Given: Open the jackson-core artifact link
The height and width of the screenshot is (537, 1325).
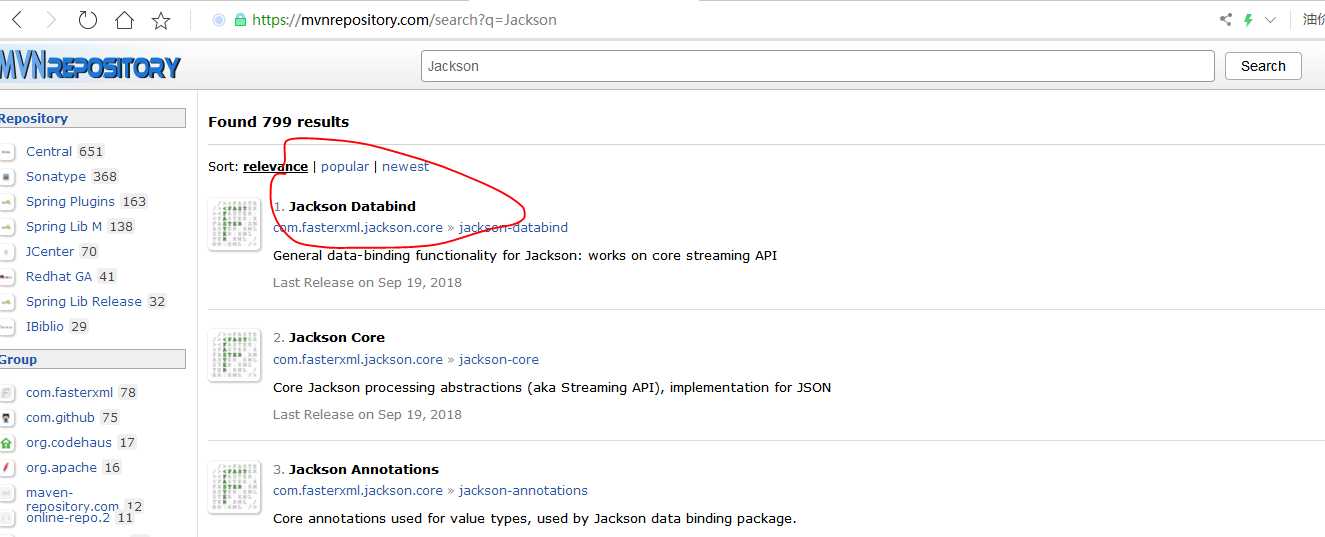Looking at the screenshot, I should pos(499,360).
